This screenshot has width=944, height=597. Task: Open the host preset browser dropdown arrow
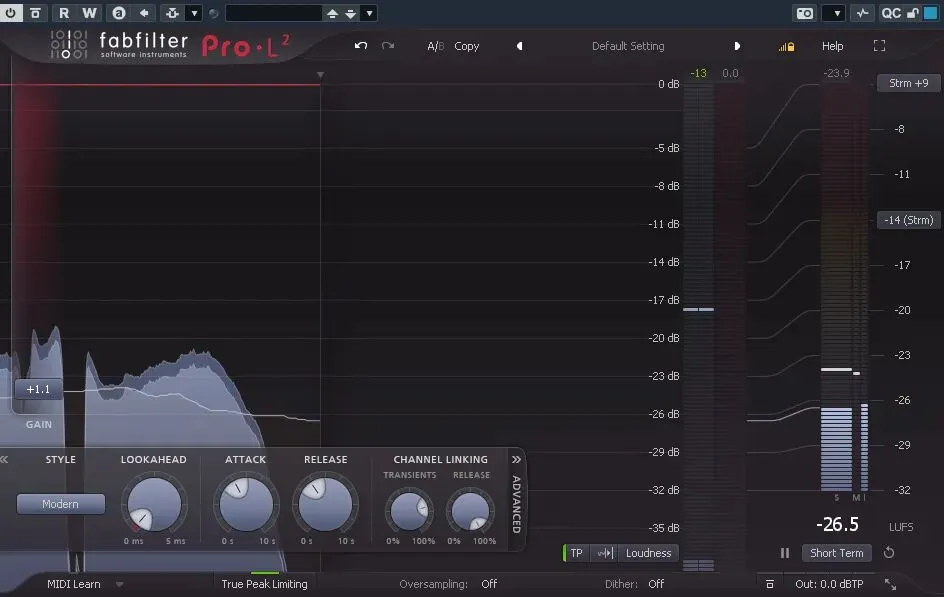[x=369, y=13]
